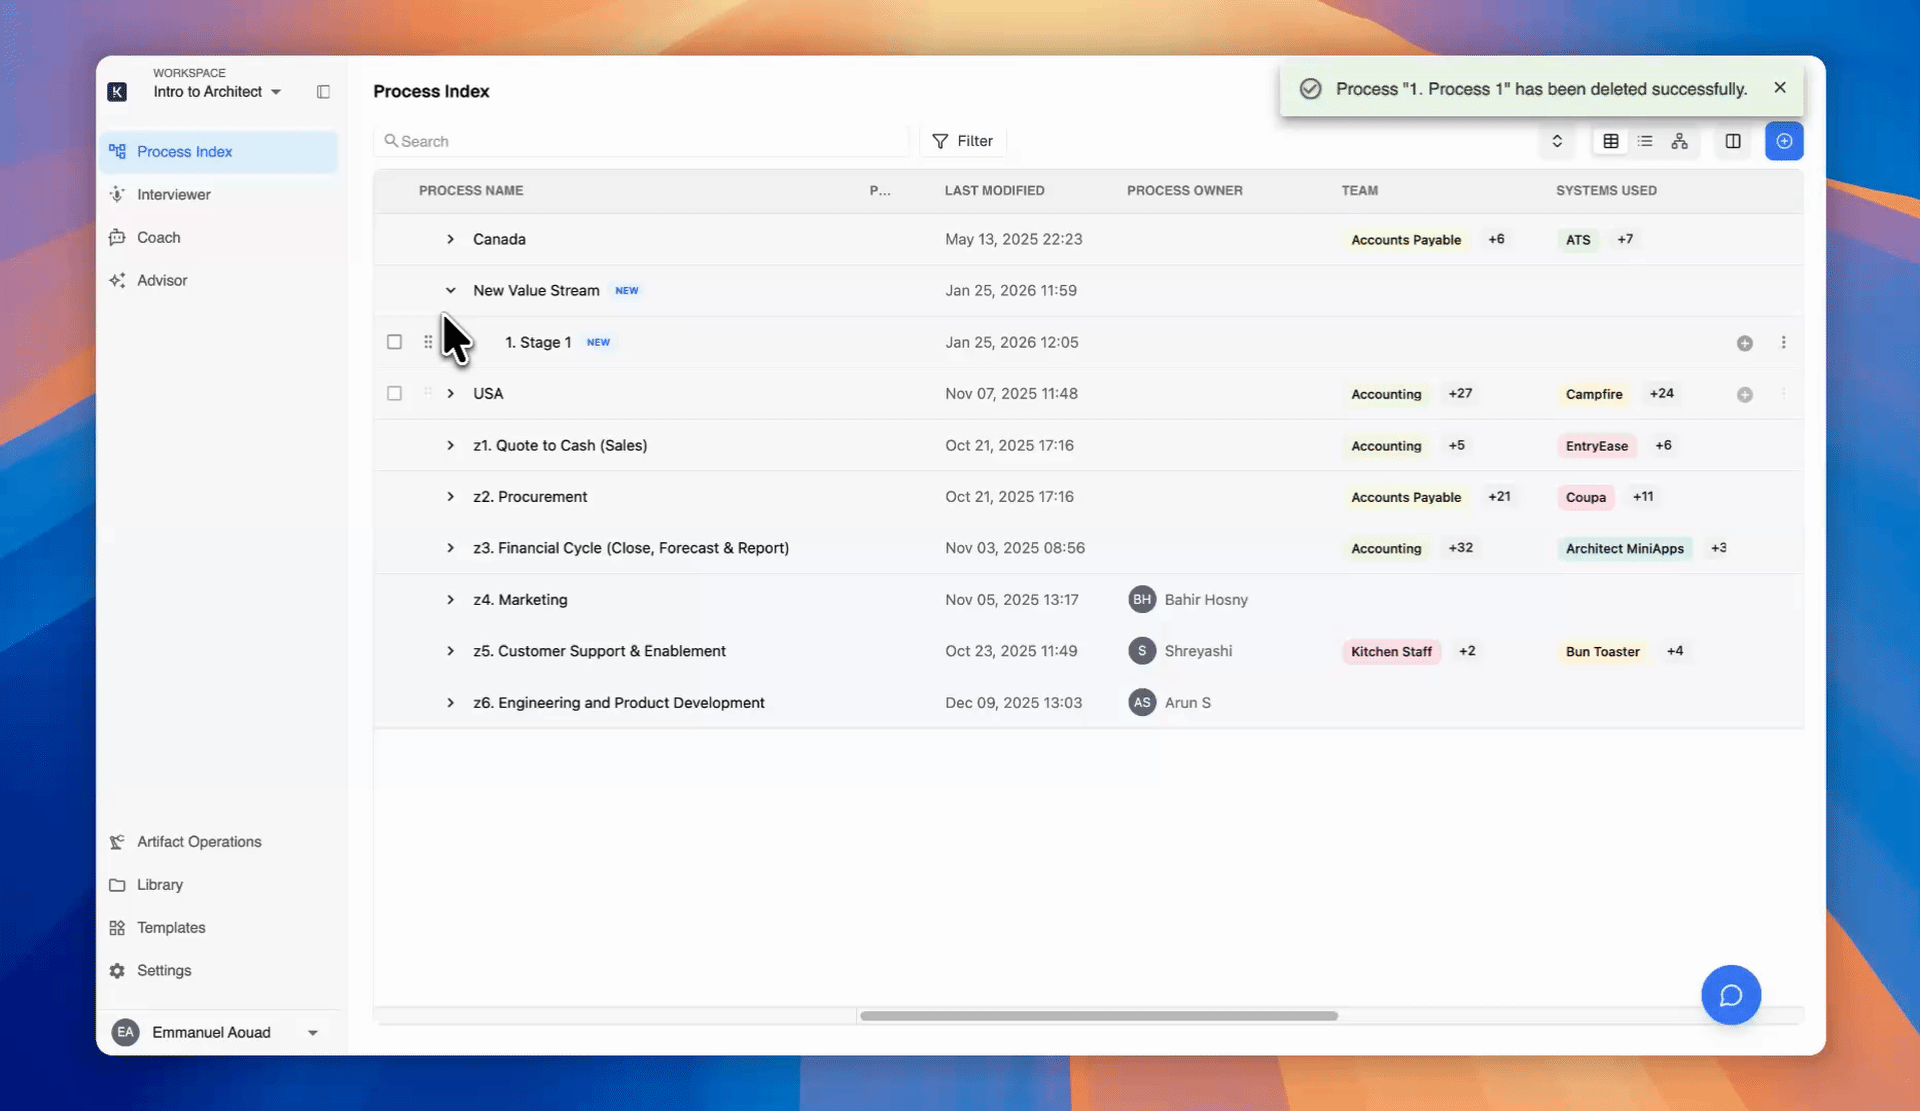The width and height of the screenshot is (1920, 1111).
Task: Click the Campfire system tag
Action: [x=1594, y=394]
